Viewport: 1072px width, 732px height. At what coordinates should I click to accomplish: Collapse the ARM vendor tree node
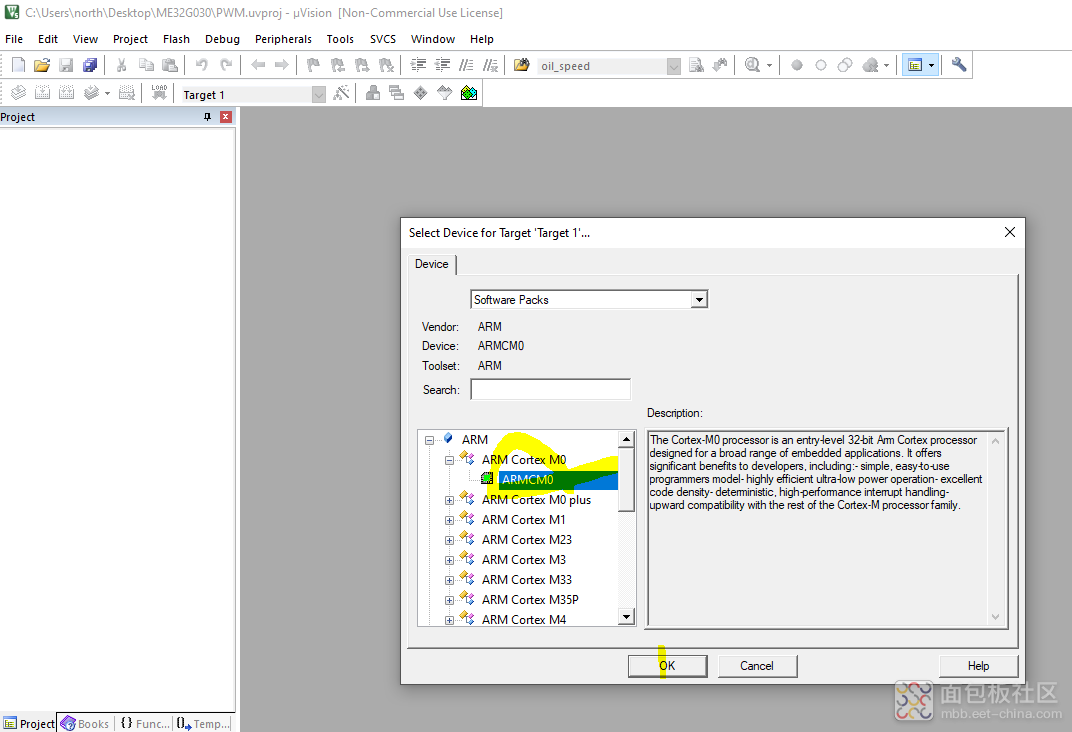[x=429, y=440]
